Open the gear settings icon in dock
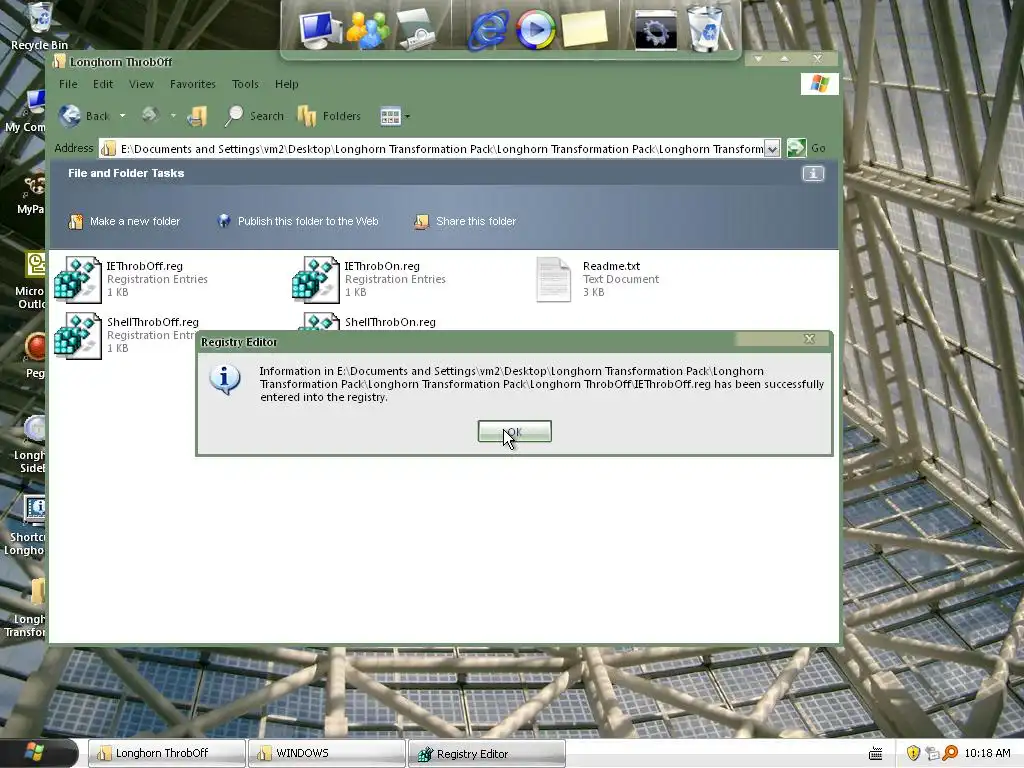Image resolution: width=1024 pixels, height=768 pixels. click(656, 29)
